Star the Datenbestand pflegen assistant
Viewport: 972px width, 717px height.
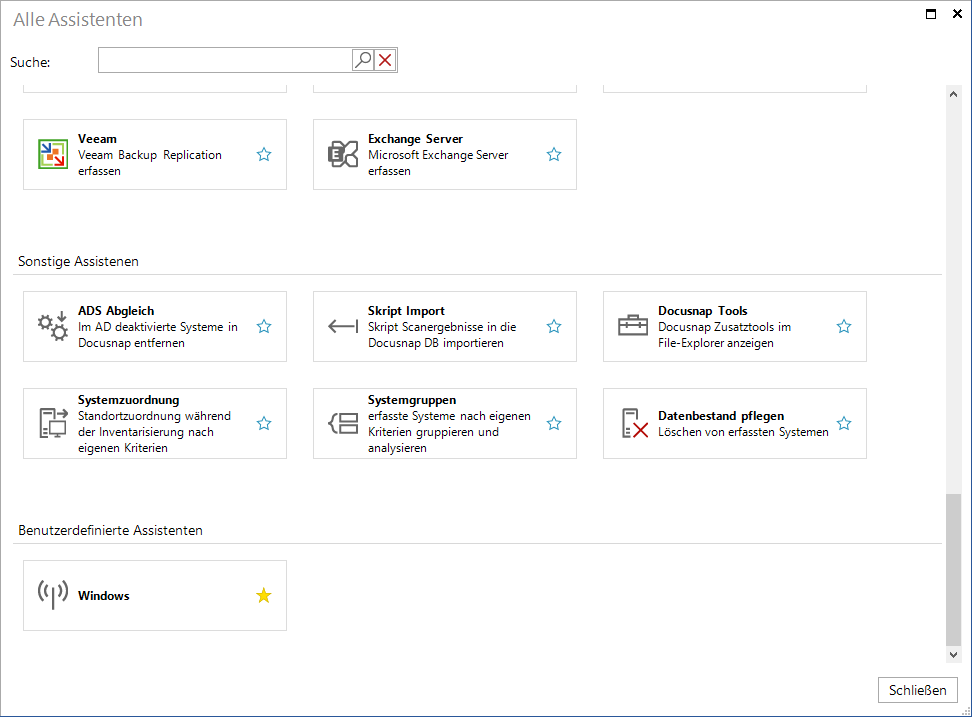(844, 423)
